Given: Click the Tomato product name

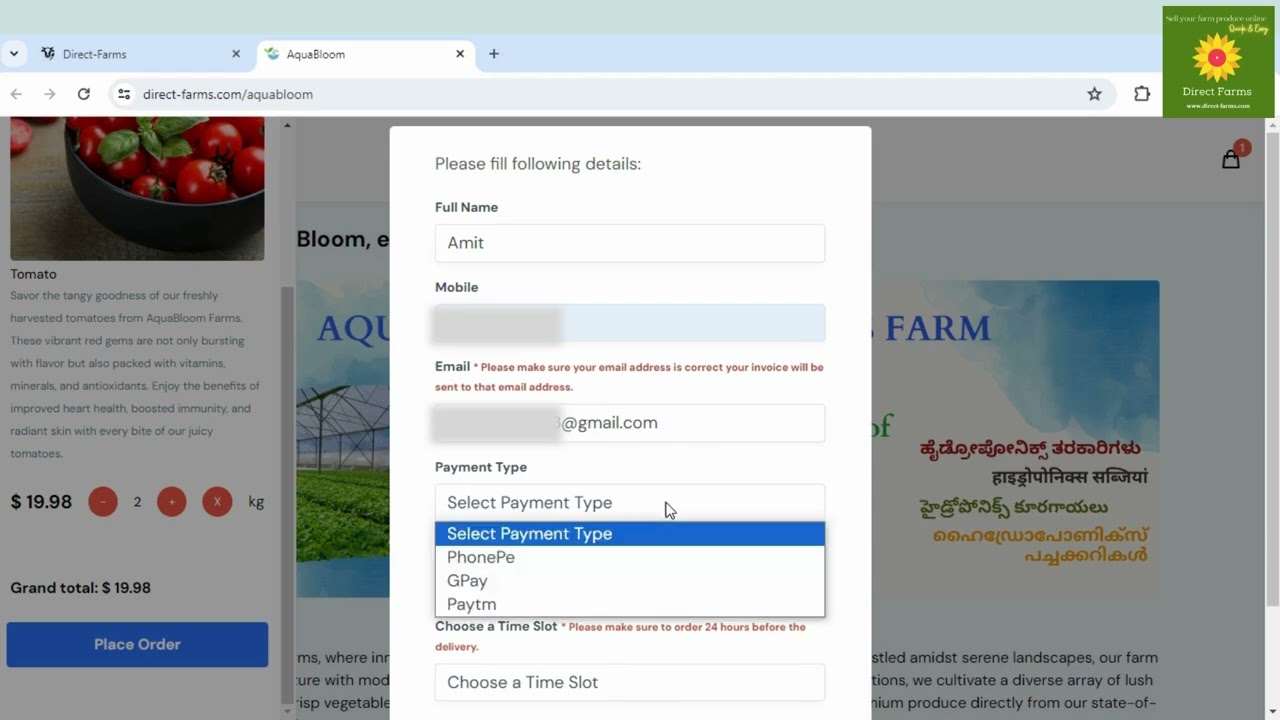Looking at the screenshot, I should (34, 274).
